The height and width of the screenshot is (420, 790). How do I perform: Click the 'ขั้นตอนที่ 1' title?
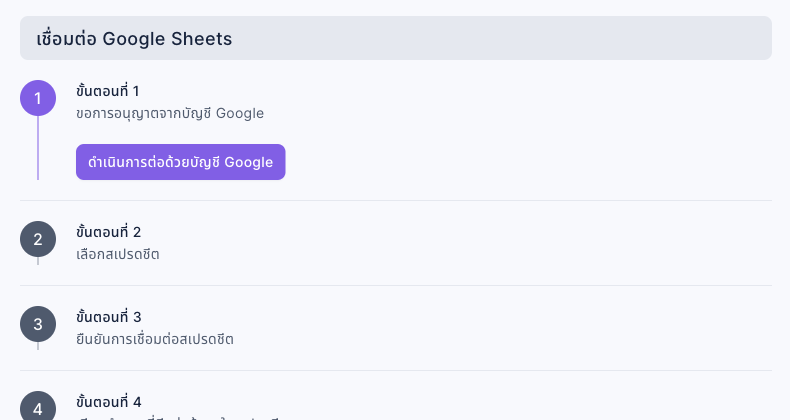107,91
